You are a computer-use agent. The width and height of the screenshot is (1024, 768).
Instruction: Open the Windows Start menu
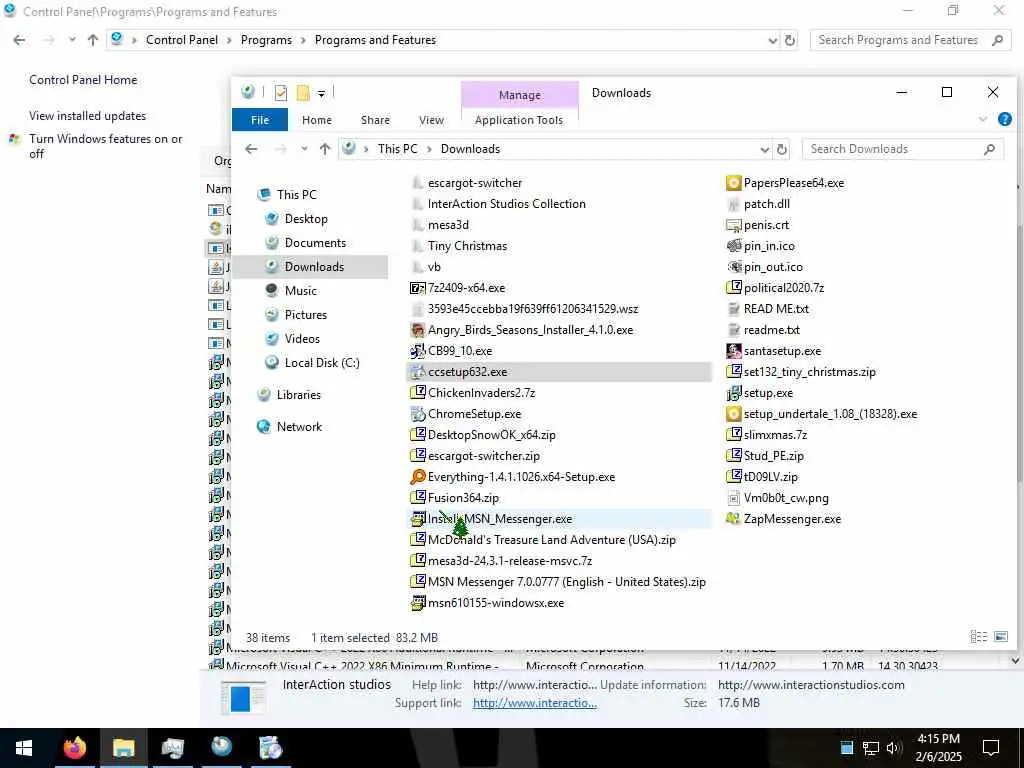click(x=24, y=748)
